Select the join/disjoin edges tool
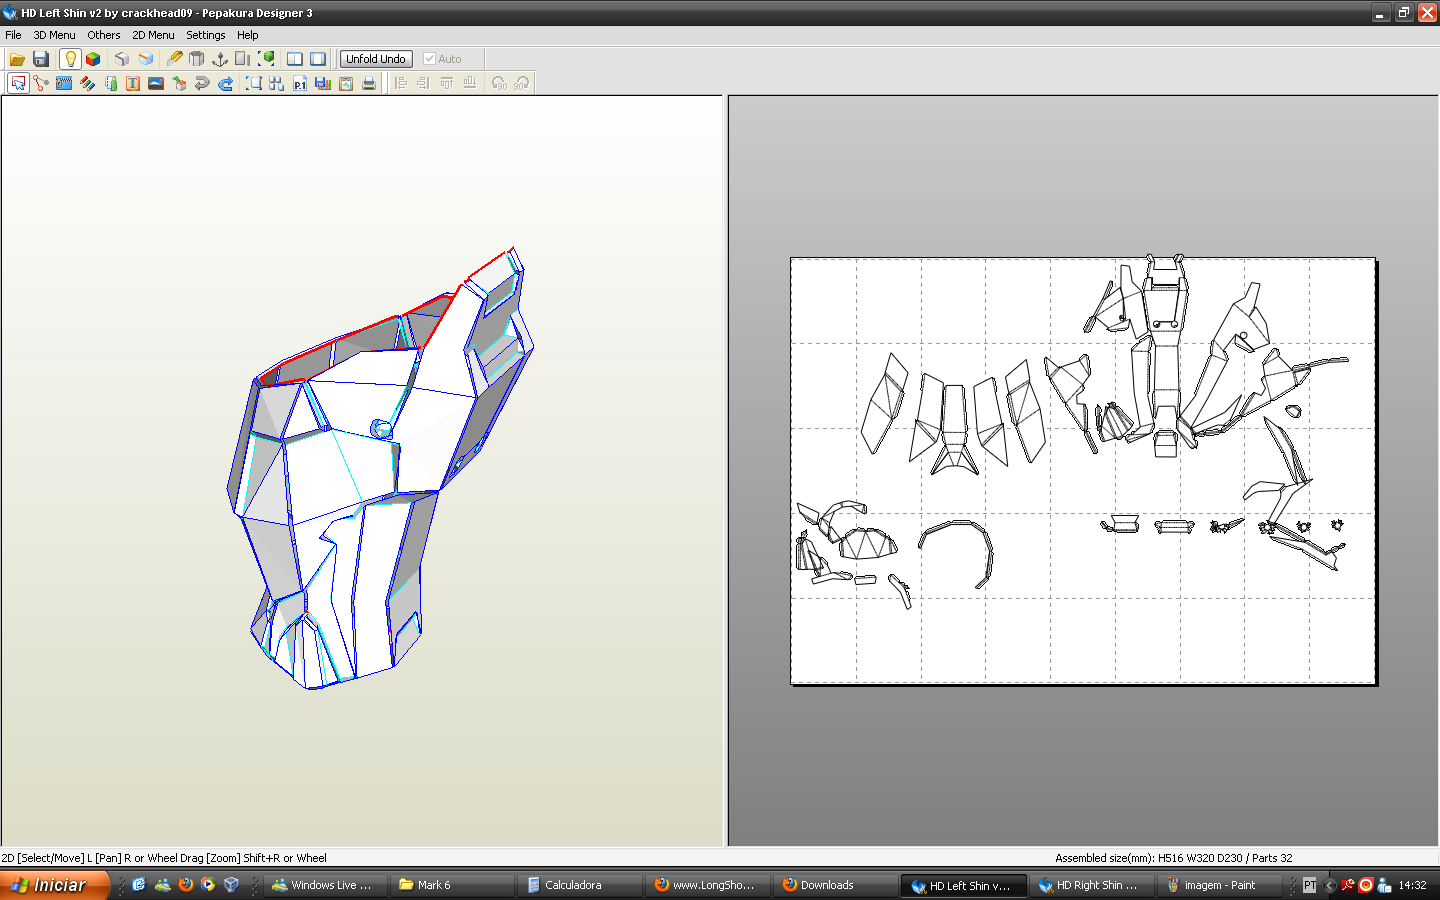This screenshot has width=1440, height=900. pos(41,83)
